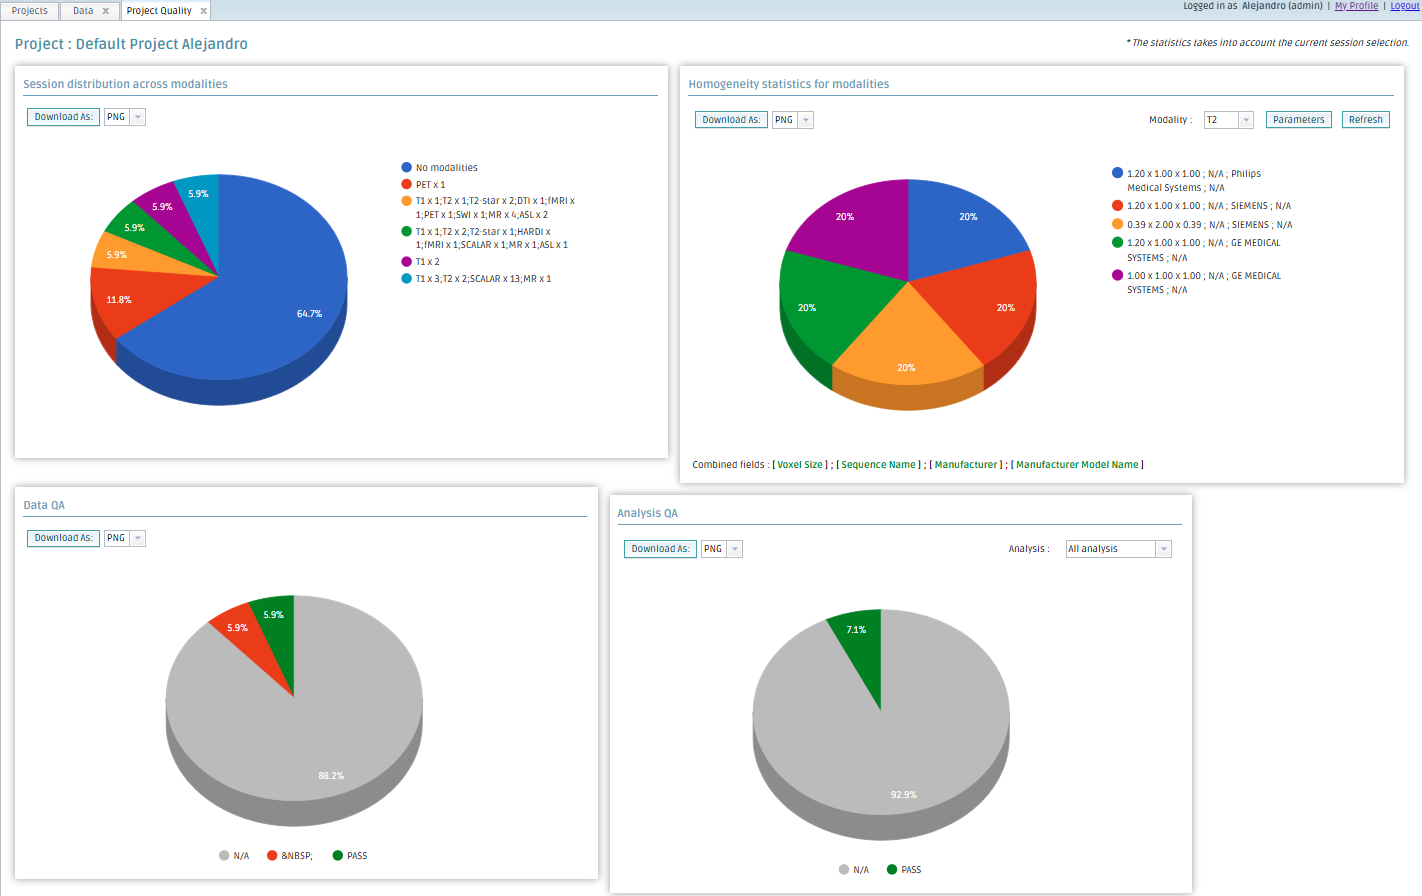Open the Data tab
Viewport: 1422px width, 896px height.
[x=83, y=11]
